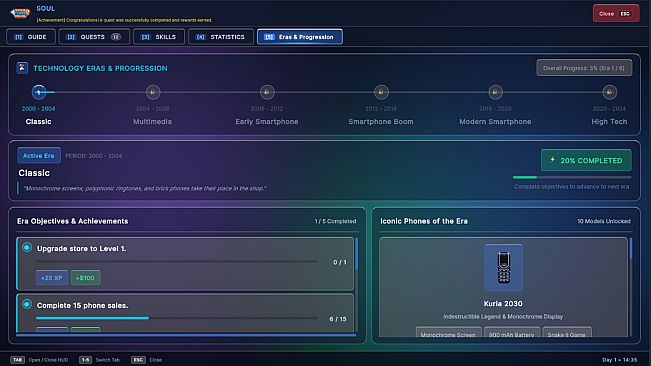Click the objectives list vertical scrollbar
The width and height of the screenshot is (651, 366).
(356, 253)
